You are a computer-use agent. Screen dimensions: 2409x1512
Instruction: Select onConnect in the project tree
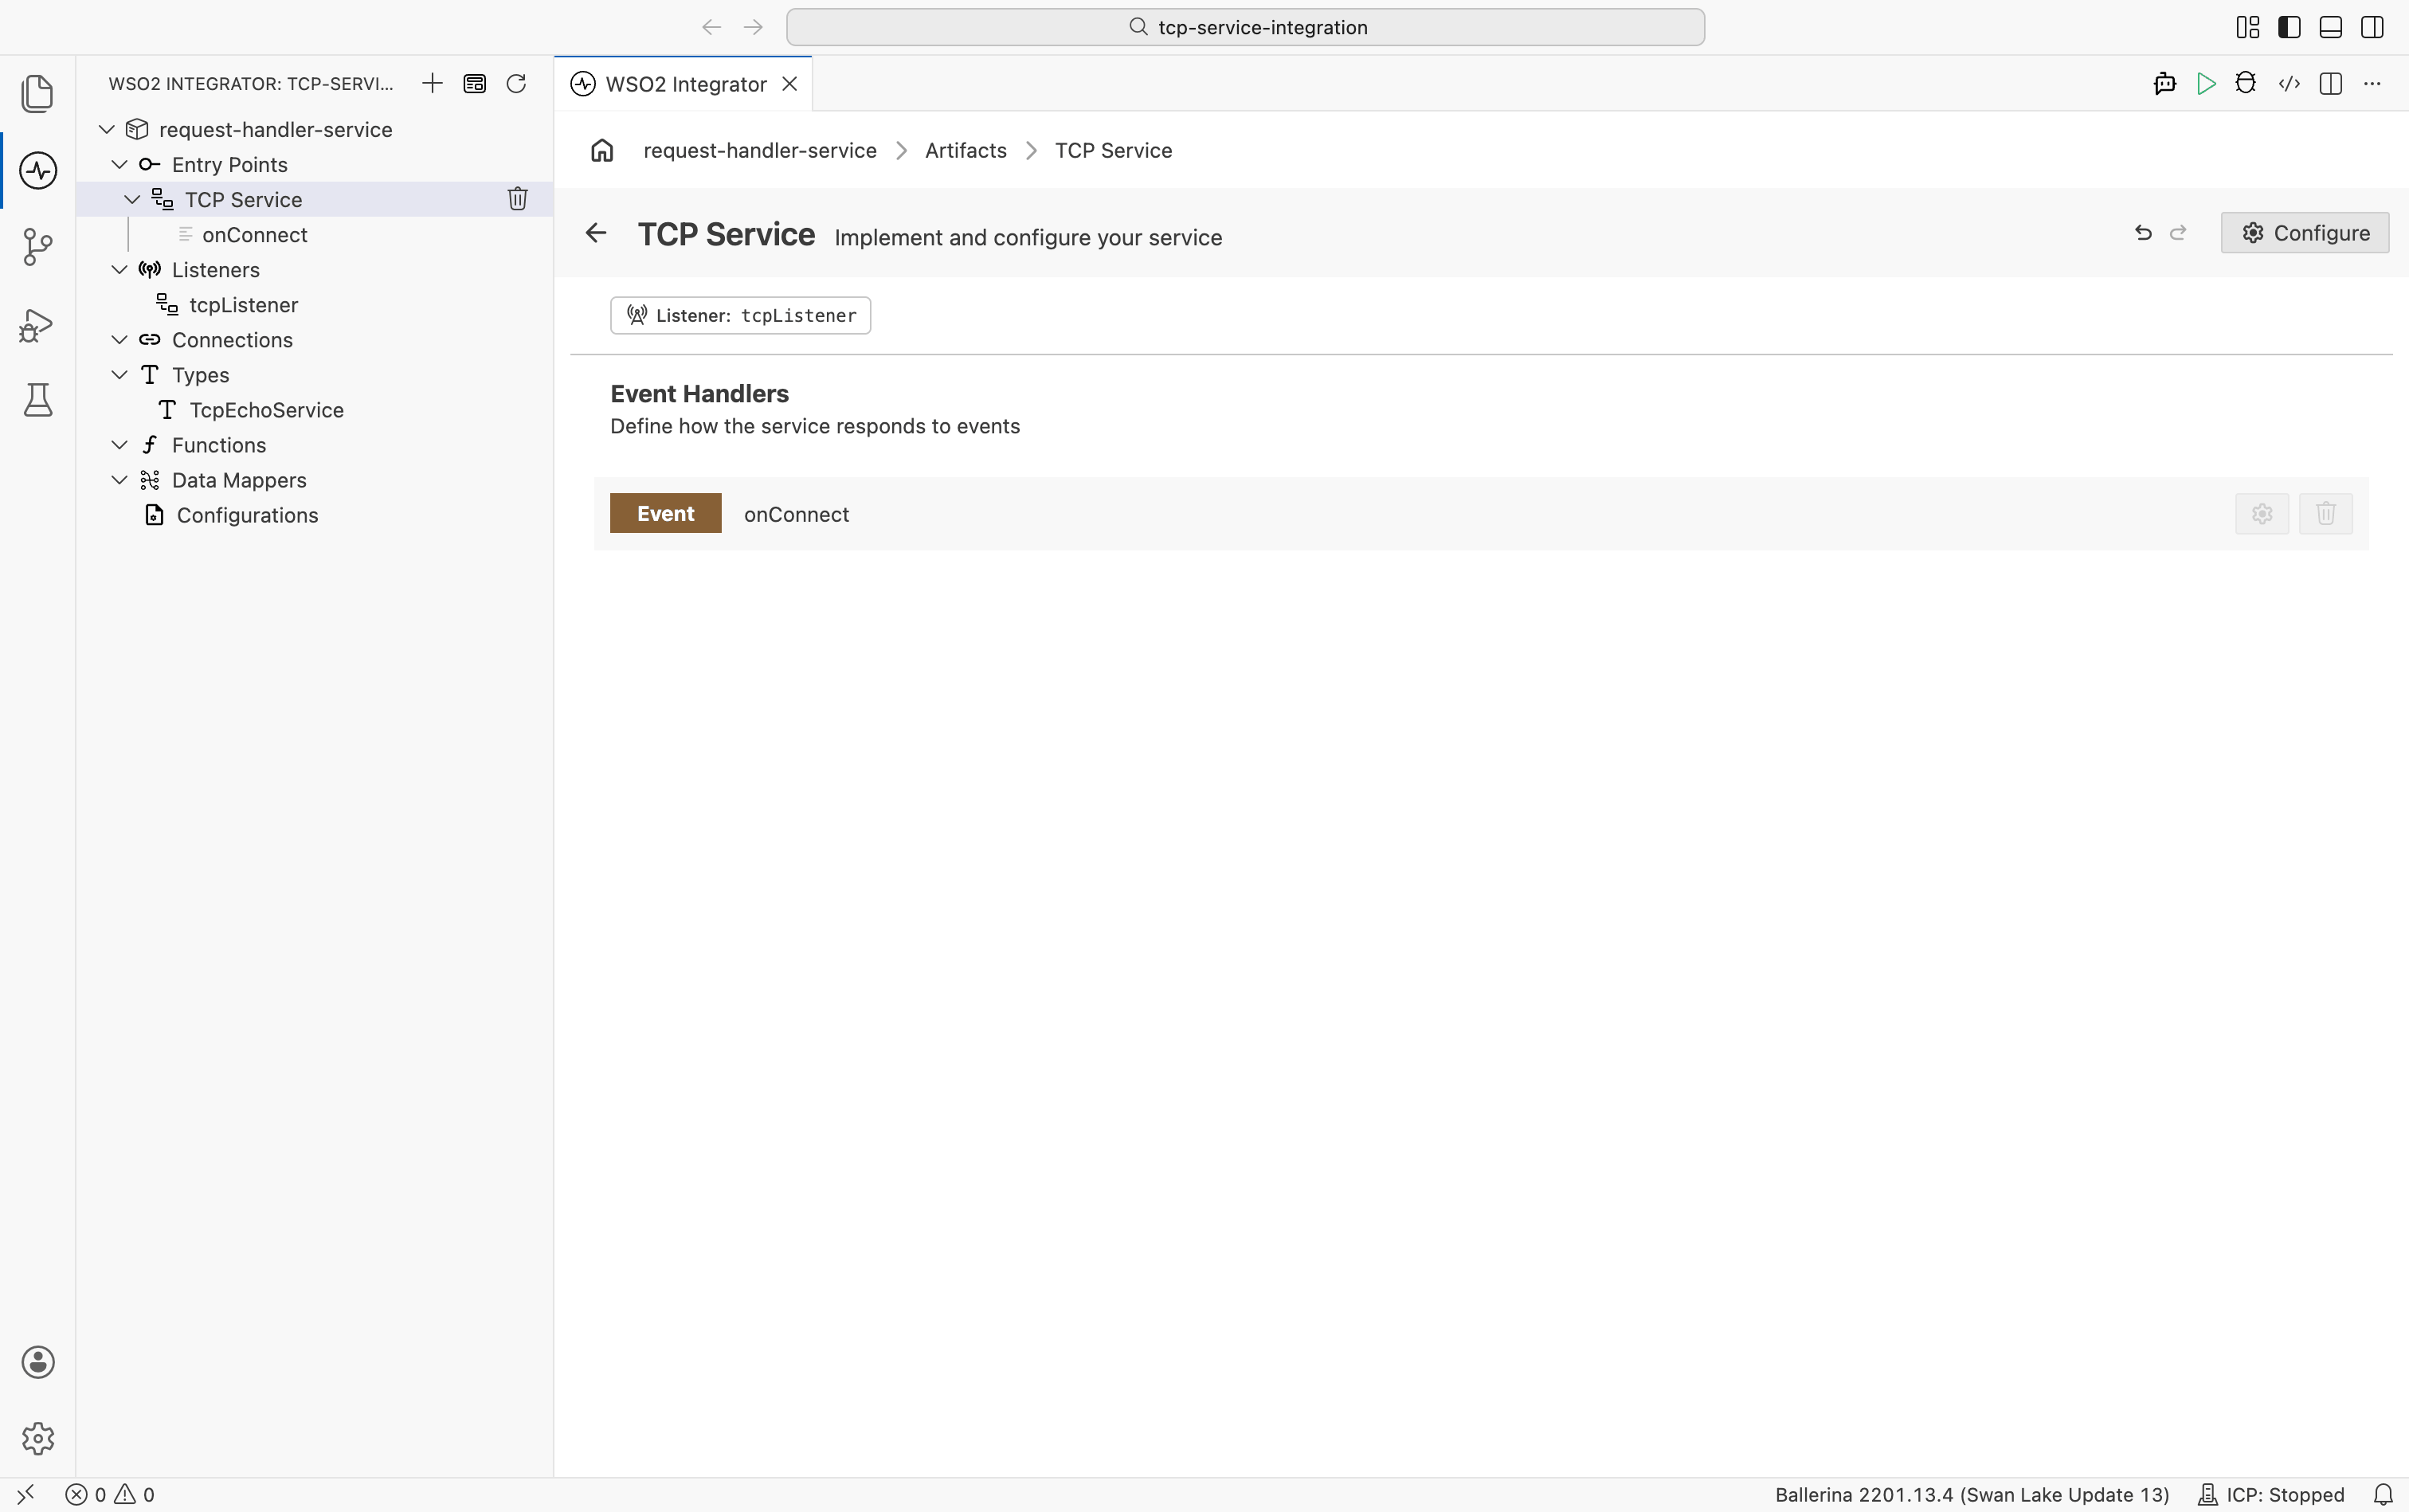(254, 234)
